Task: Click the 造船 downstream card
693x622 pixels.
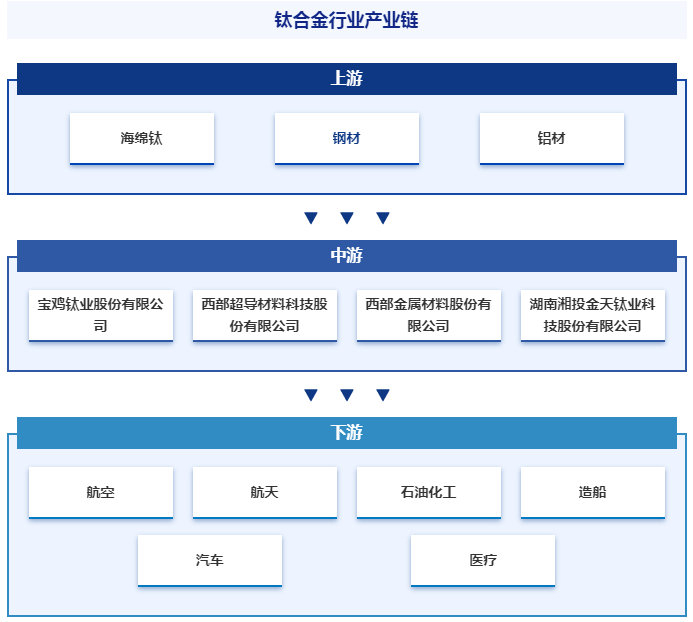Action: (x=593, y=492)
